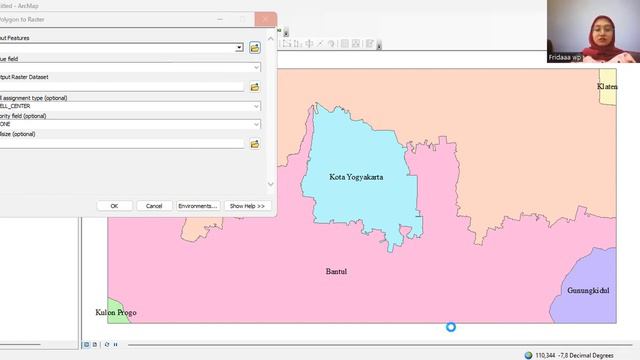Open the Value field dropdown
The height and width of the screenshot is (360, 640).
pos(256,67)
